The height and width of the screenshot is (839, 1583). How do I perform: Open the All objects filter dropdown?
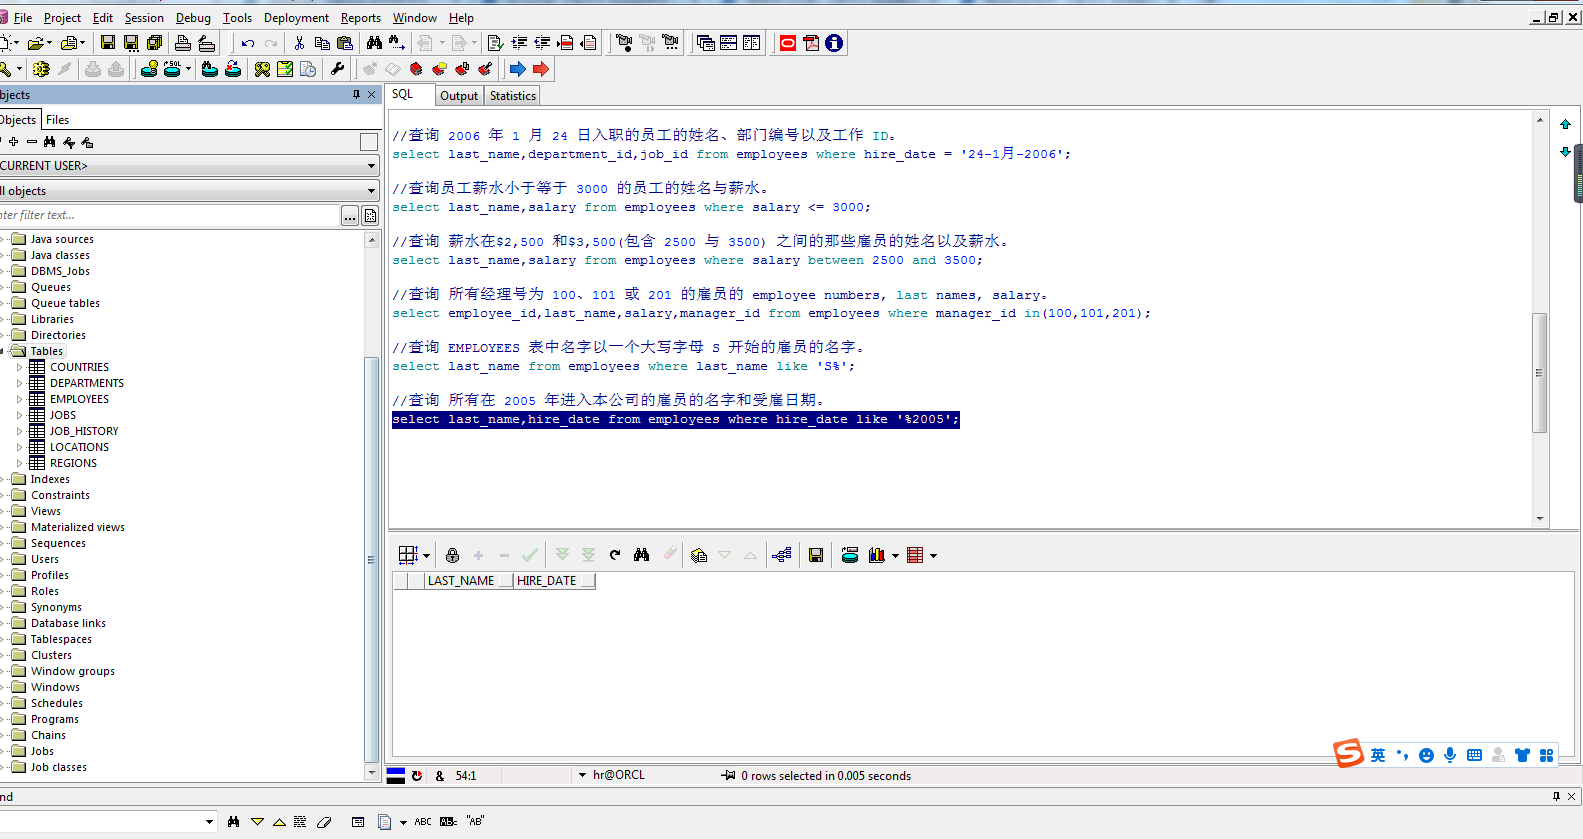[188, 191]
